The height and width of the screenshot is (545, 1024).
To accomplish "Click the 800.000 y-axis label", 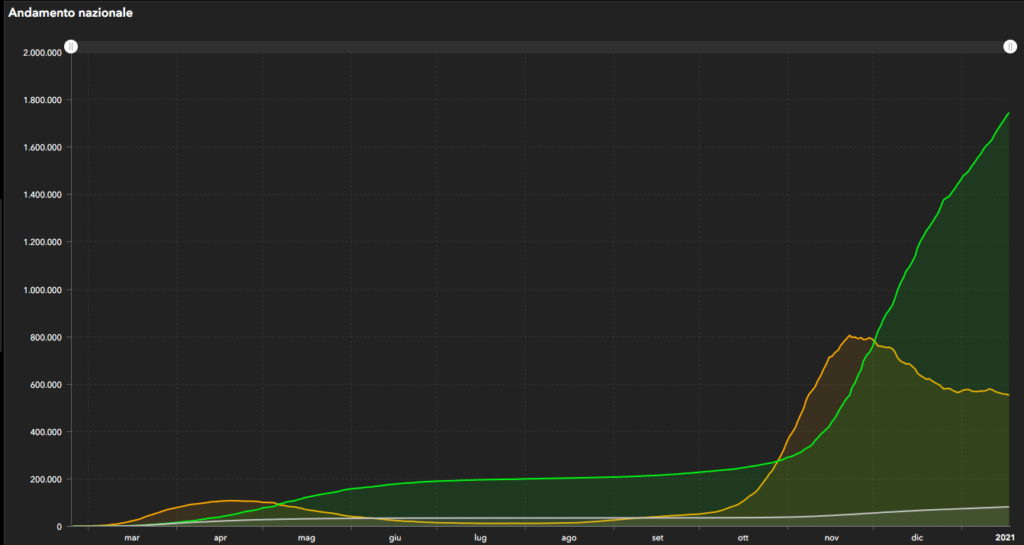I will click(x=46, y=337).
